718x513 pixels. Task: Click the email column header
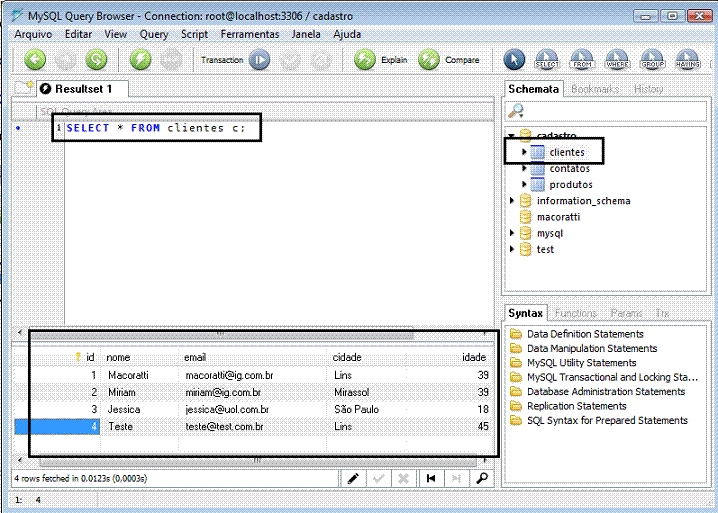pyautogui.click(x=252, y=357)
